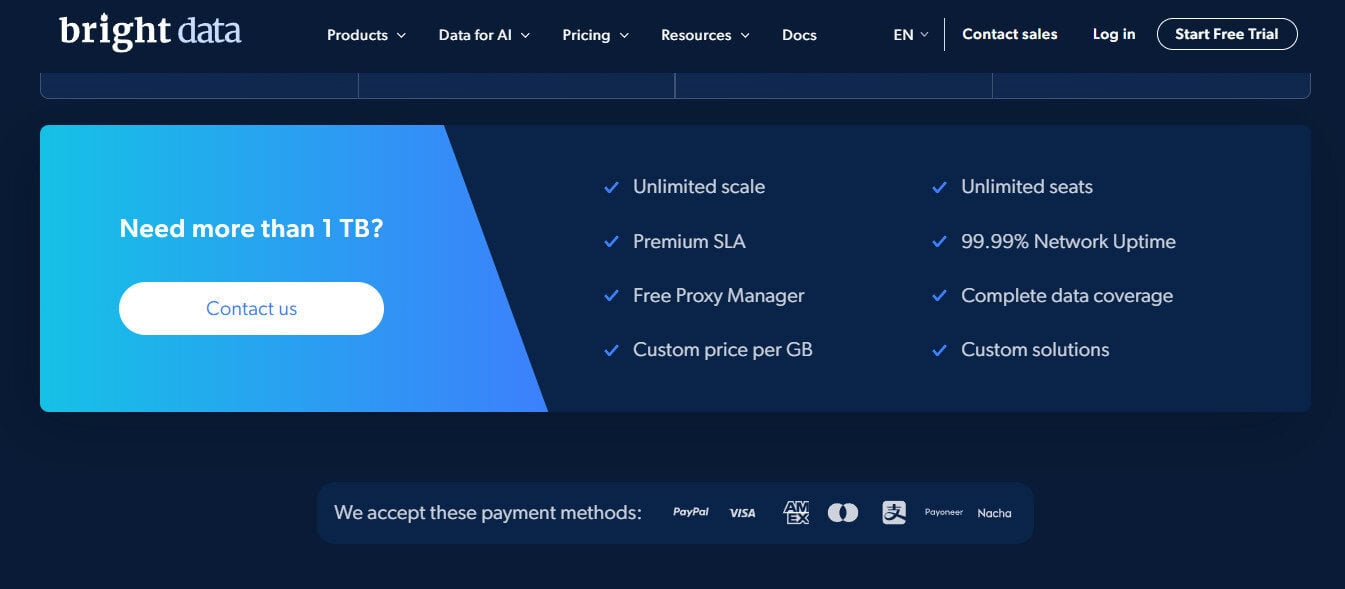Screen dimensions: 1345x589
Task: Click the Bright Data logo
Action: tap(150, 32)
